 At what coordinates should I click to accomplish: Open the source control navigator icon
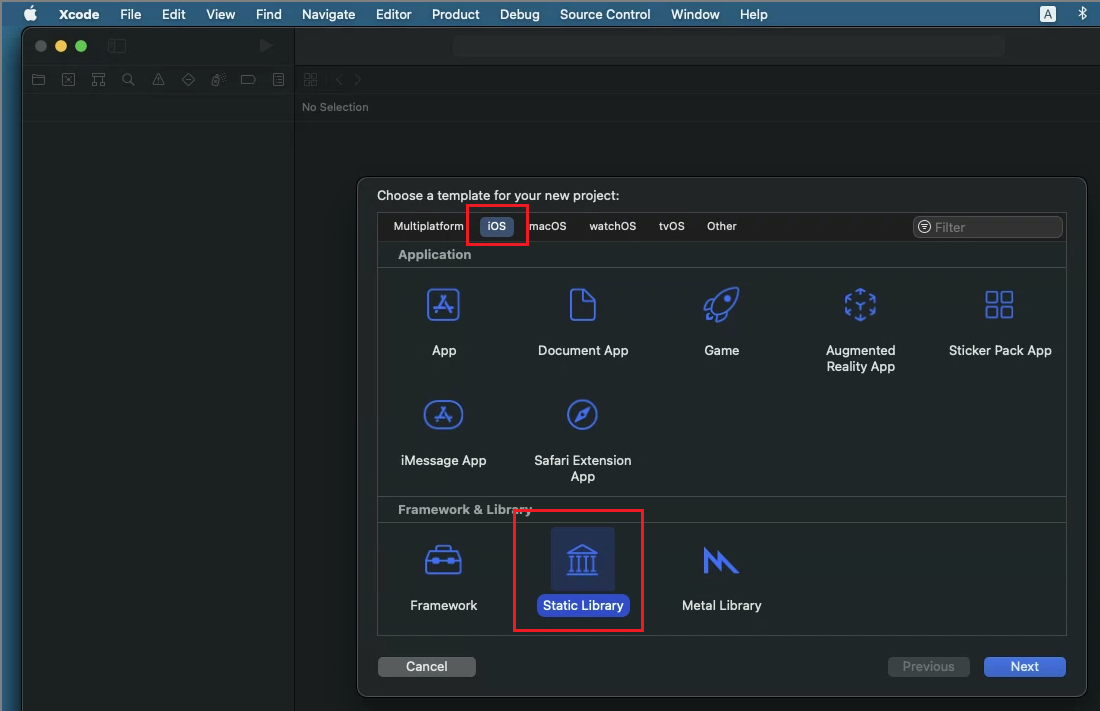tap(69, 79)
